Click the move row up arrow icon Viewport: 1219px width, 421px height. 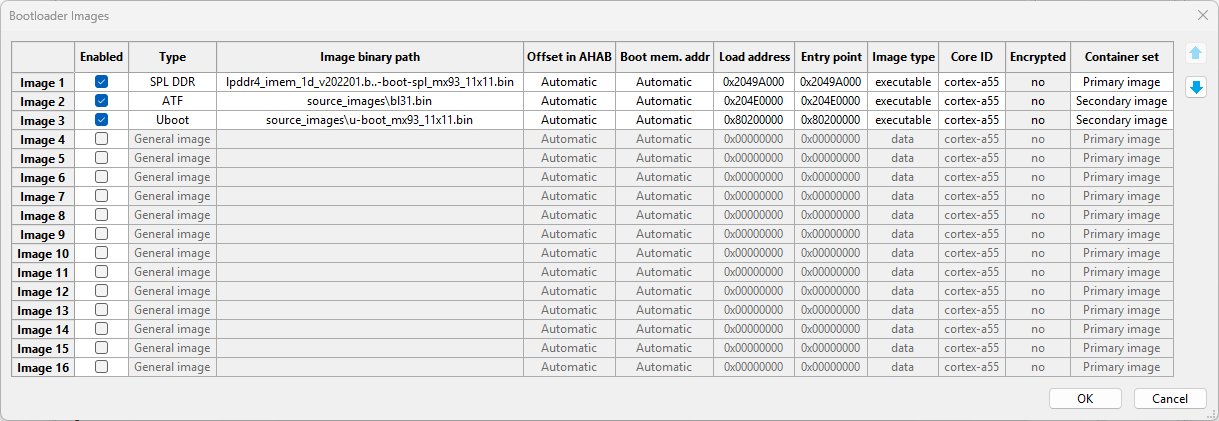coord(1195,54)
